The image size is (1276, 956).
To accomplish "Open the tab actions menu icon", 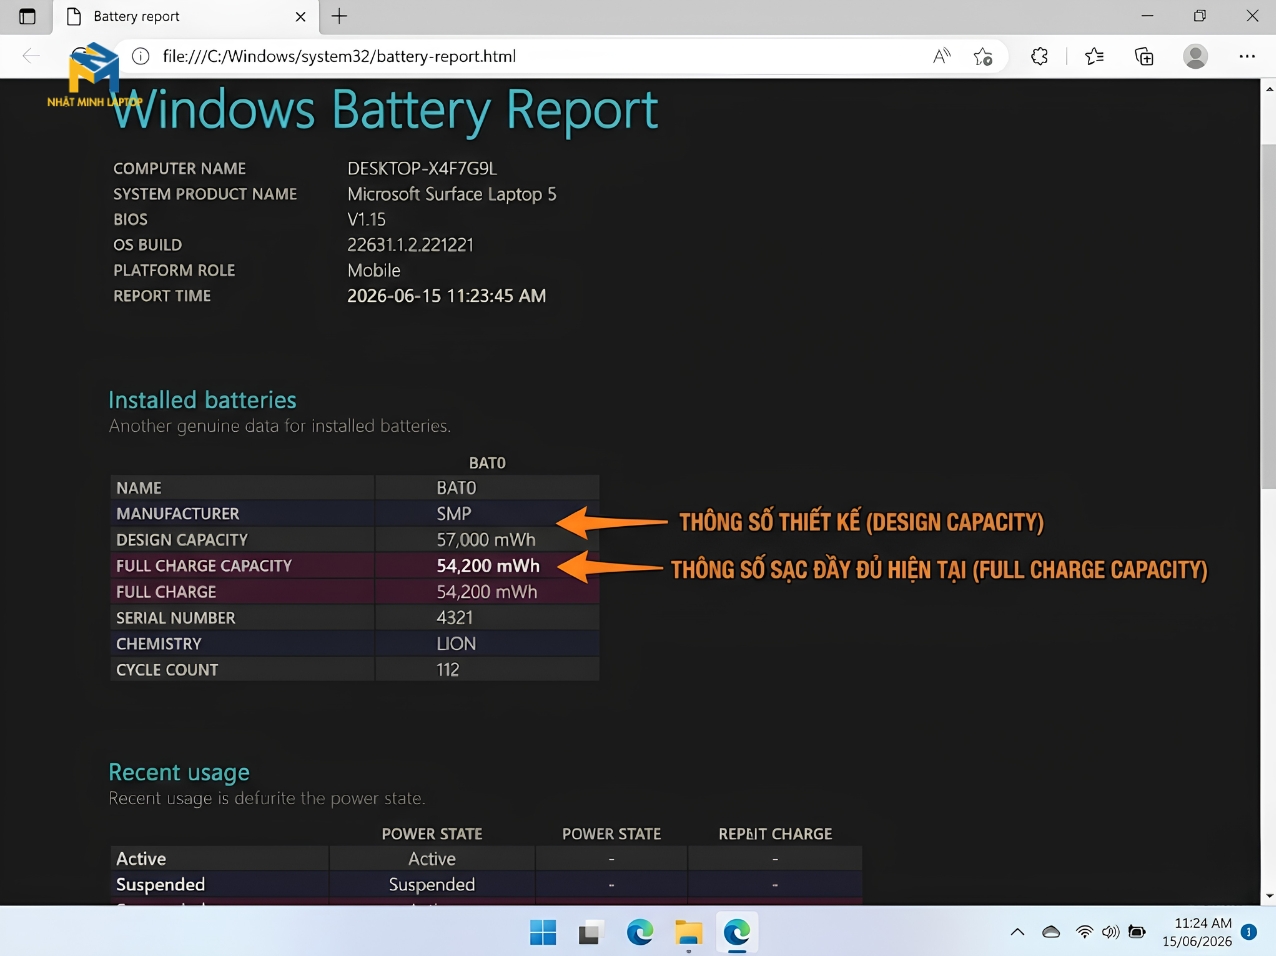I will click(x=27, y=16).
